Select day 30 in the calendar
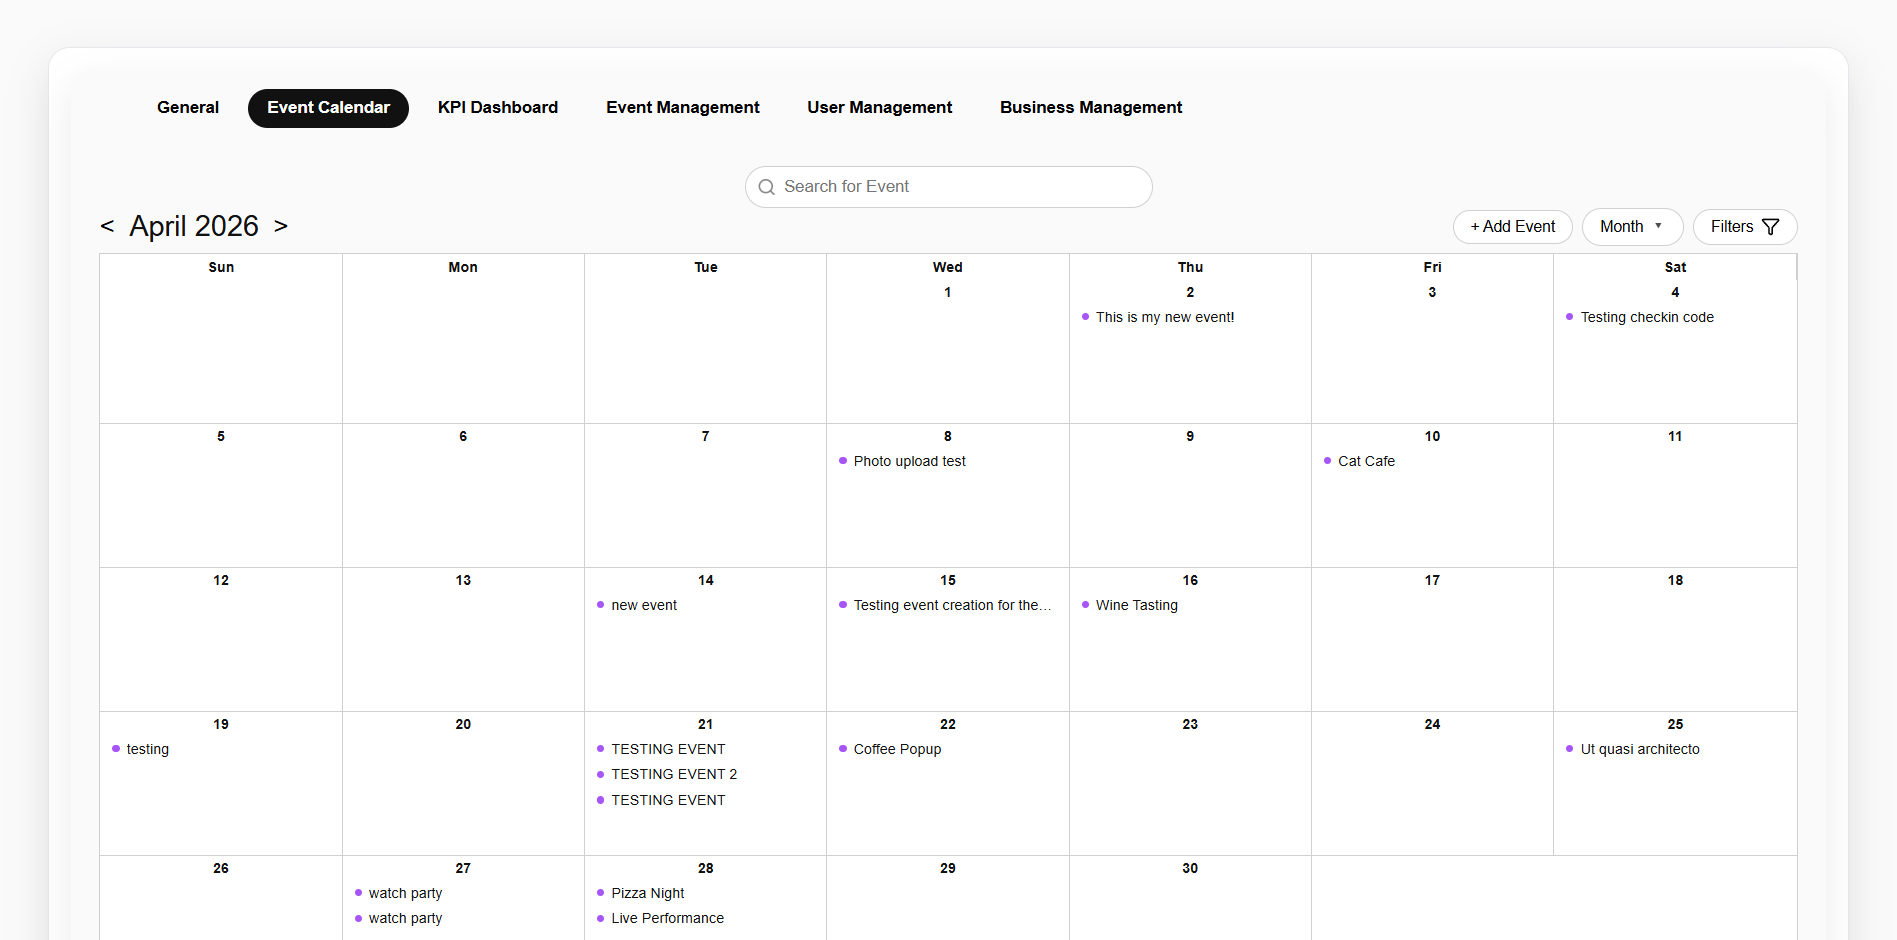 [x=1190, y=868]
